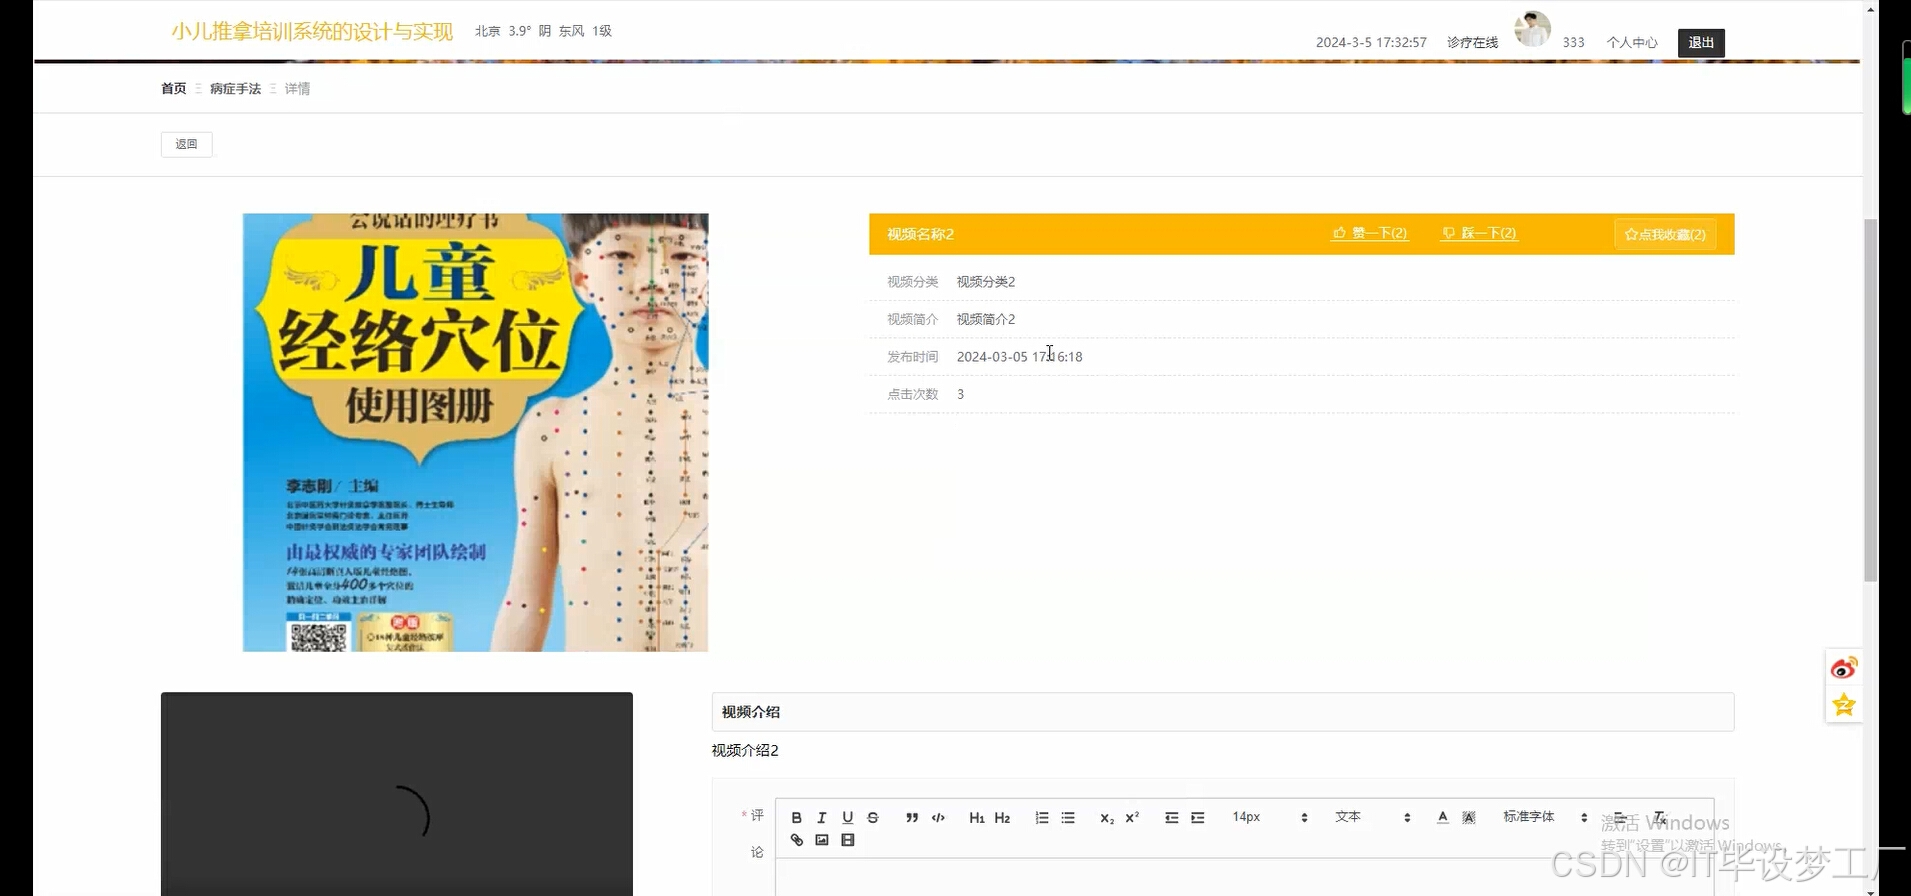
Task: Click the username 333 in header
Action: pos(1573,42)
